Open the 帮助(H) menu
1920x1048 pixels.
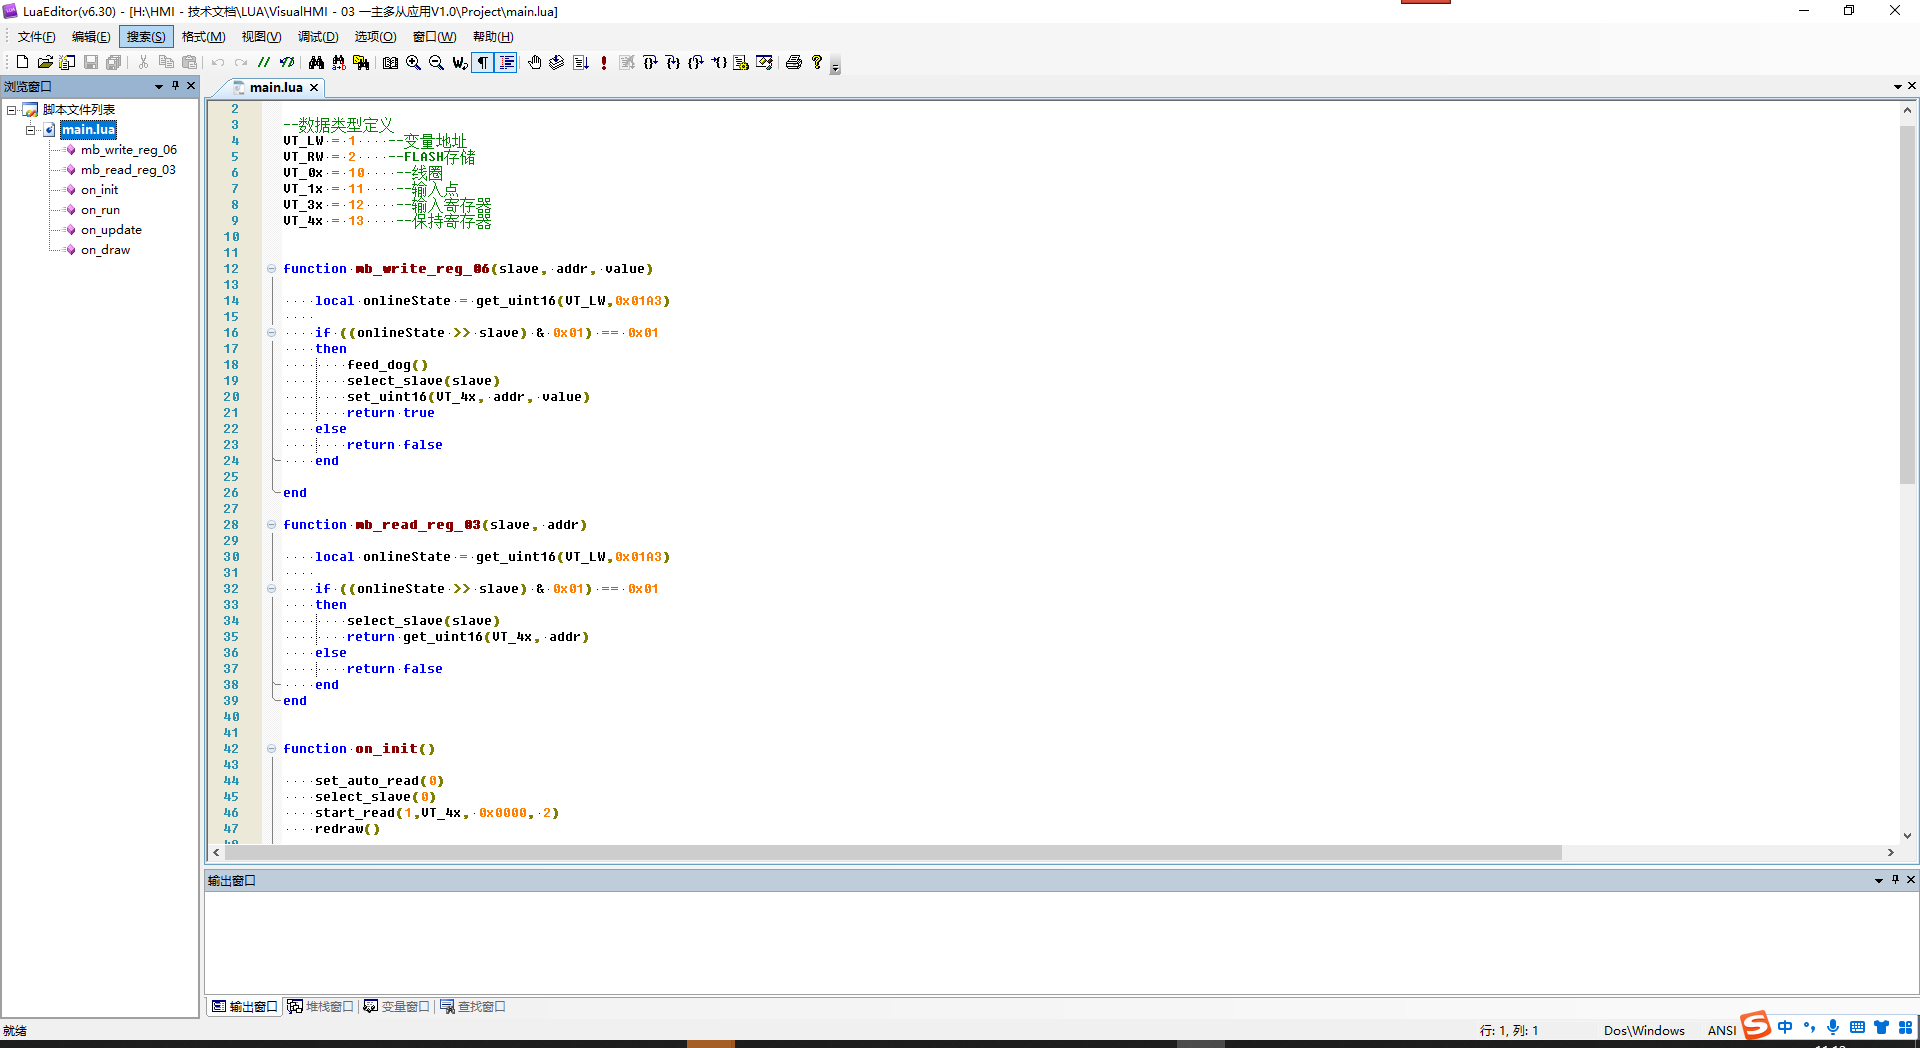(x=493, y=37)
